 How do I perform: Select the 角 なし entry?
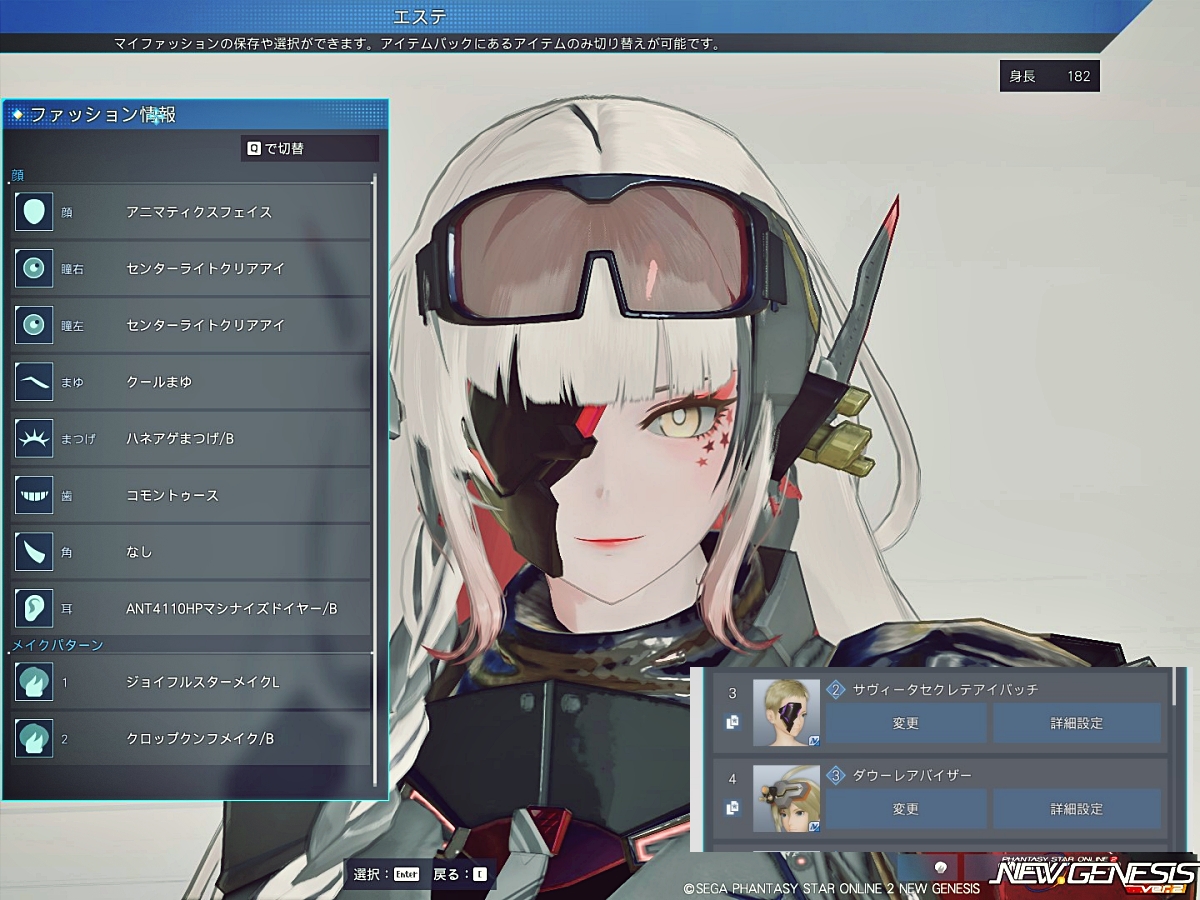pyautogui.click(x=191, y=551)
